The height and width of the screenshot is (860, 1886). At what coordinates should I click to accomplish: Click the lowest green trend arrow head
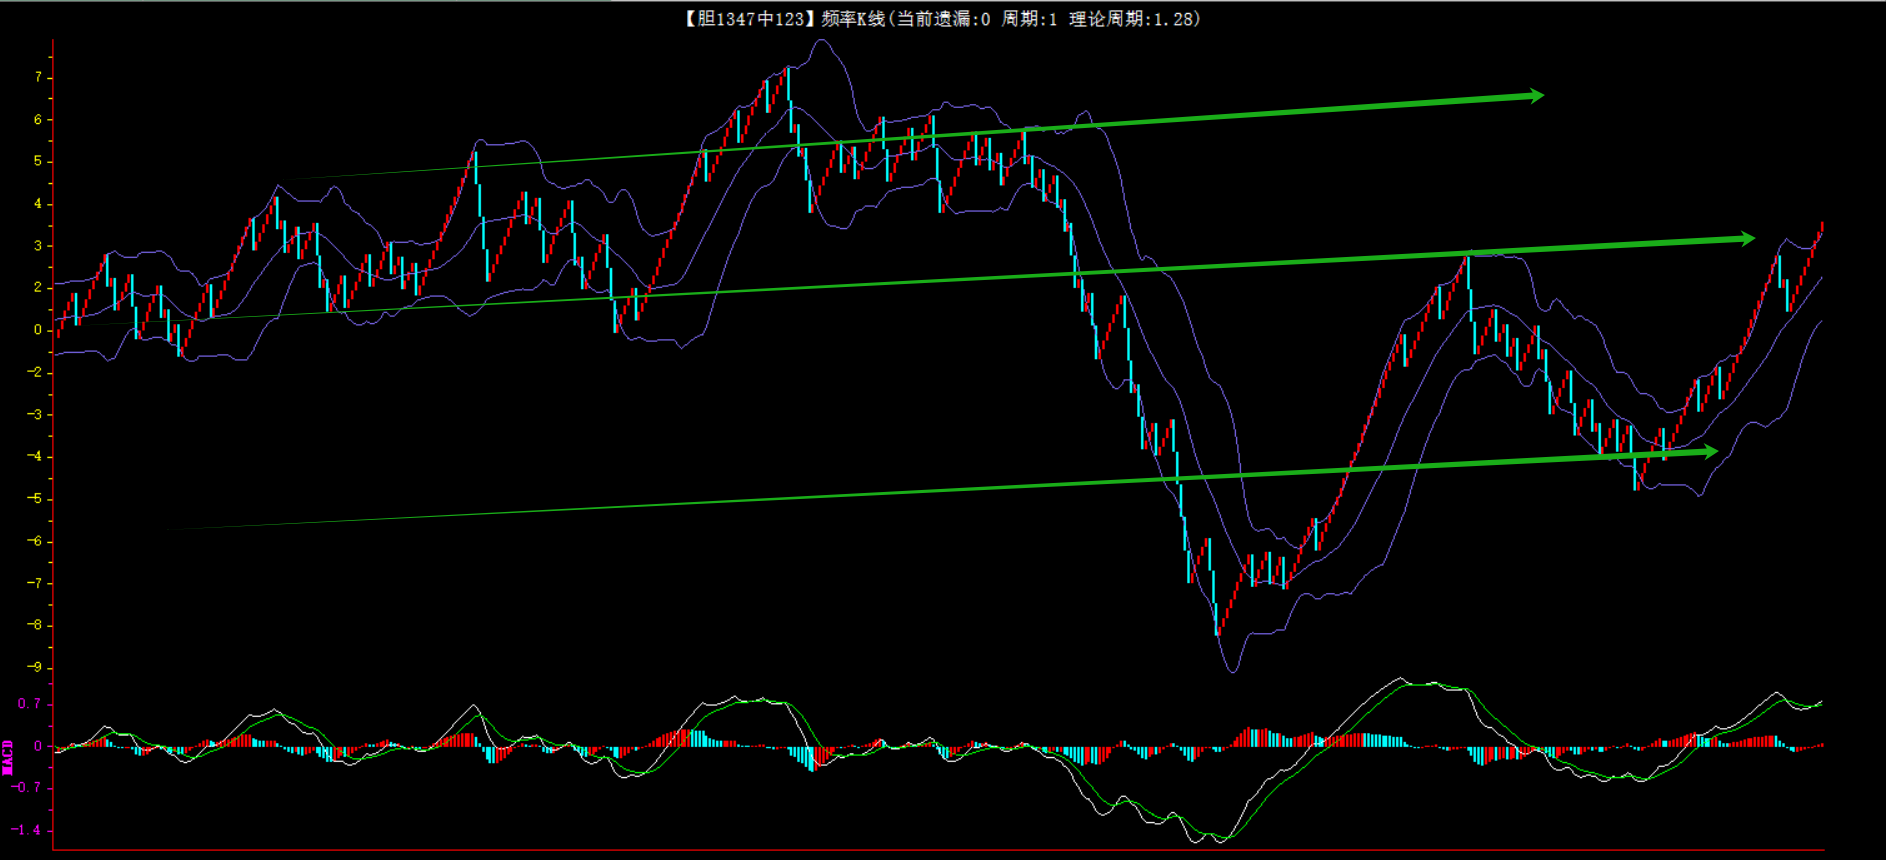(1708, 451)
